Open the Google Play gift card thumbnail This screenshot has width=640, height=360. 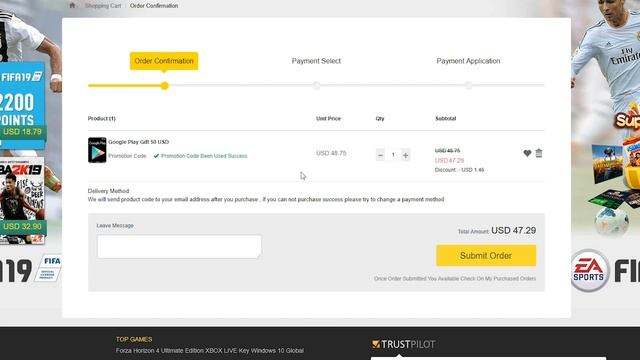pyautogui.click(x=97, y=150)
